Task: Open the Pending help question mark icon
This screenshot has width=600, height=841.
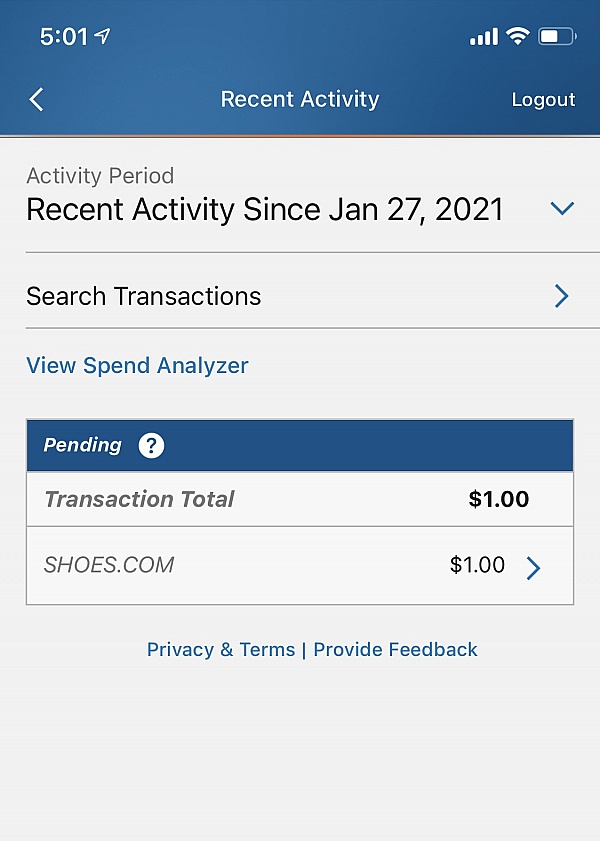Action: [x=151, y=445]
